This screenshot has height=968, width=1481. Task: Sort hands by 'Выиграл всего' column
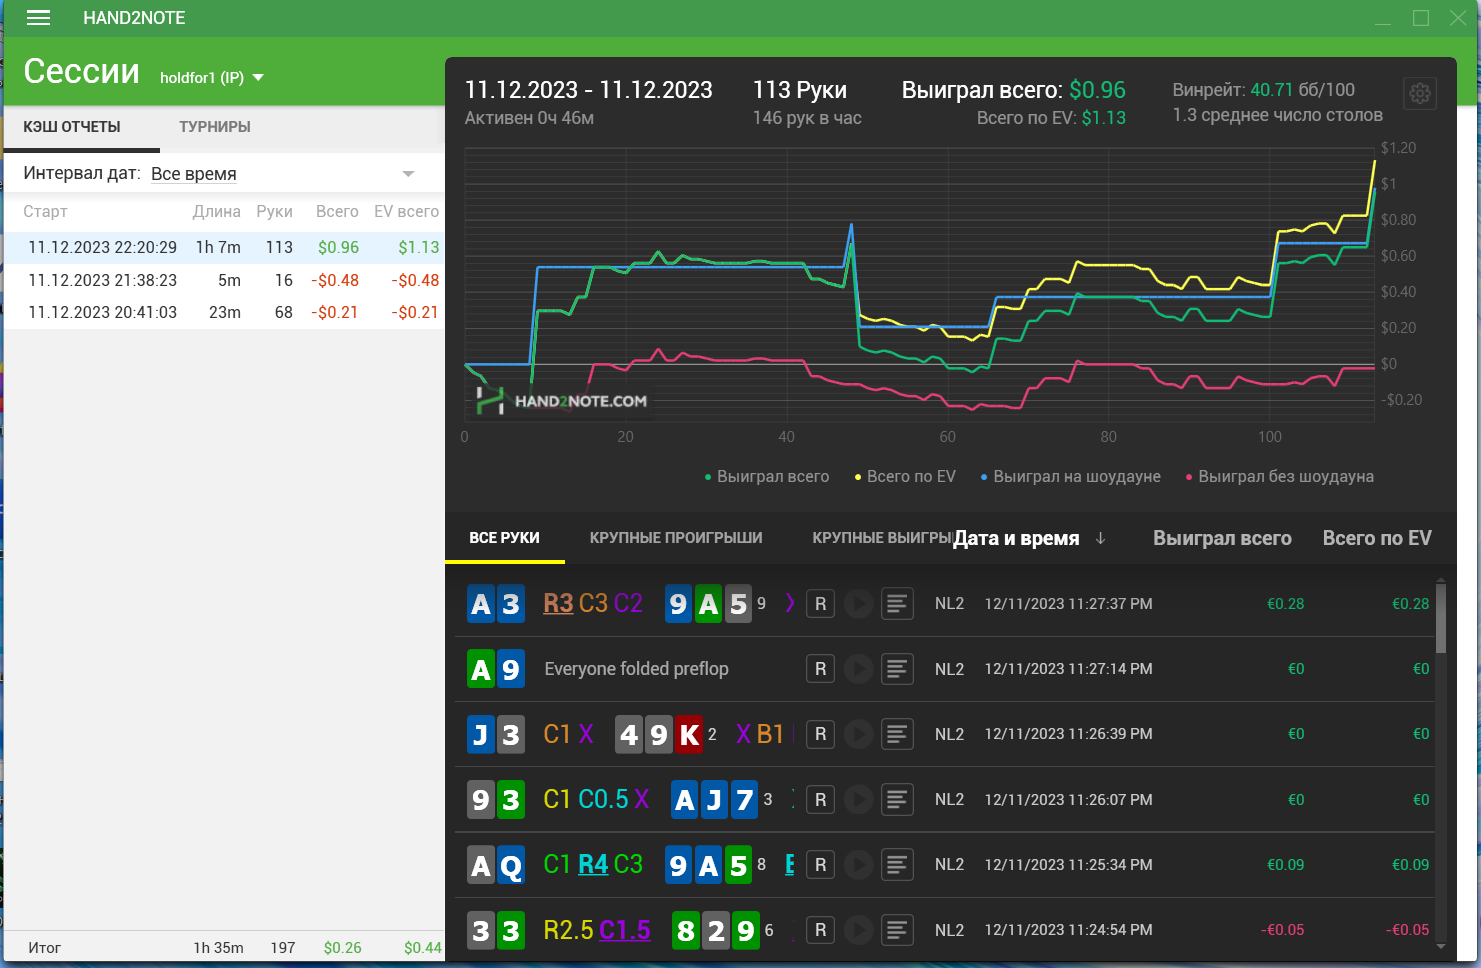coord(1222,538)
